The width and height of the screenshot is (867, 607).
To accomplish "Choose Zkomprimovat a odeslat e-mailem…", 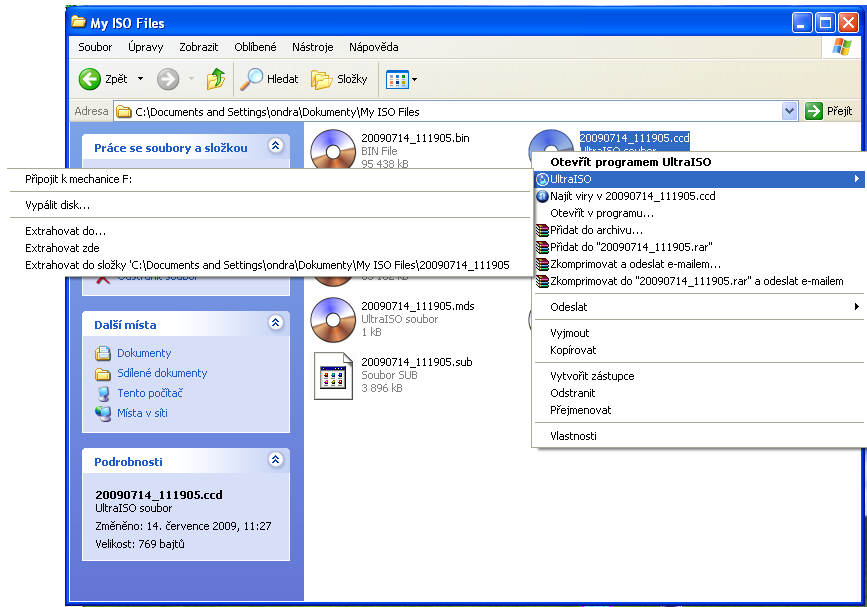I will coord(699,264).
